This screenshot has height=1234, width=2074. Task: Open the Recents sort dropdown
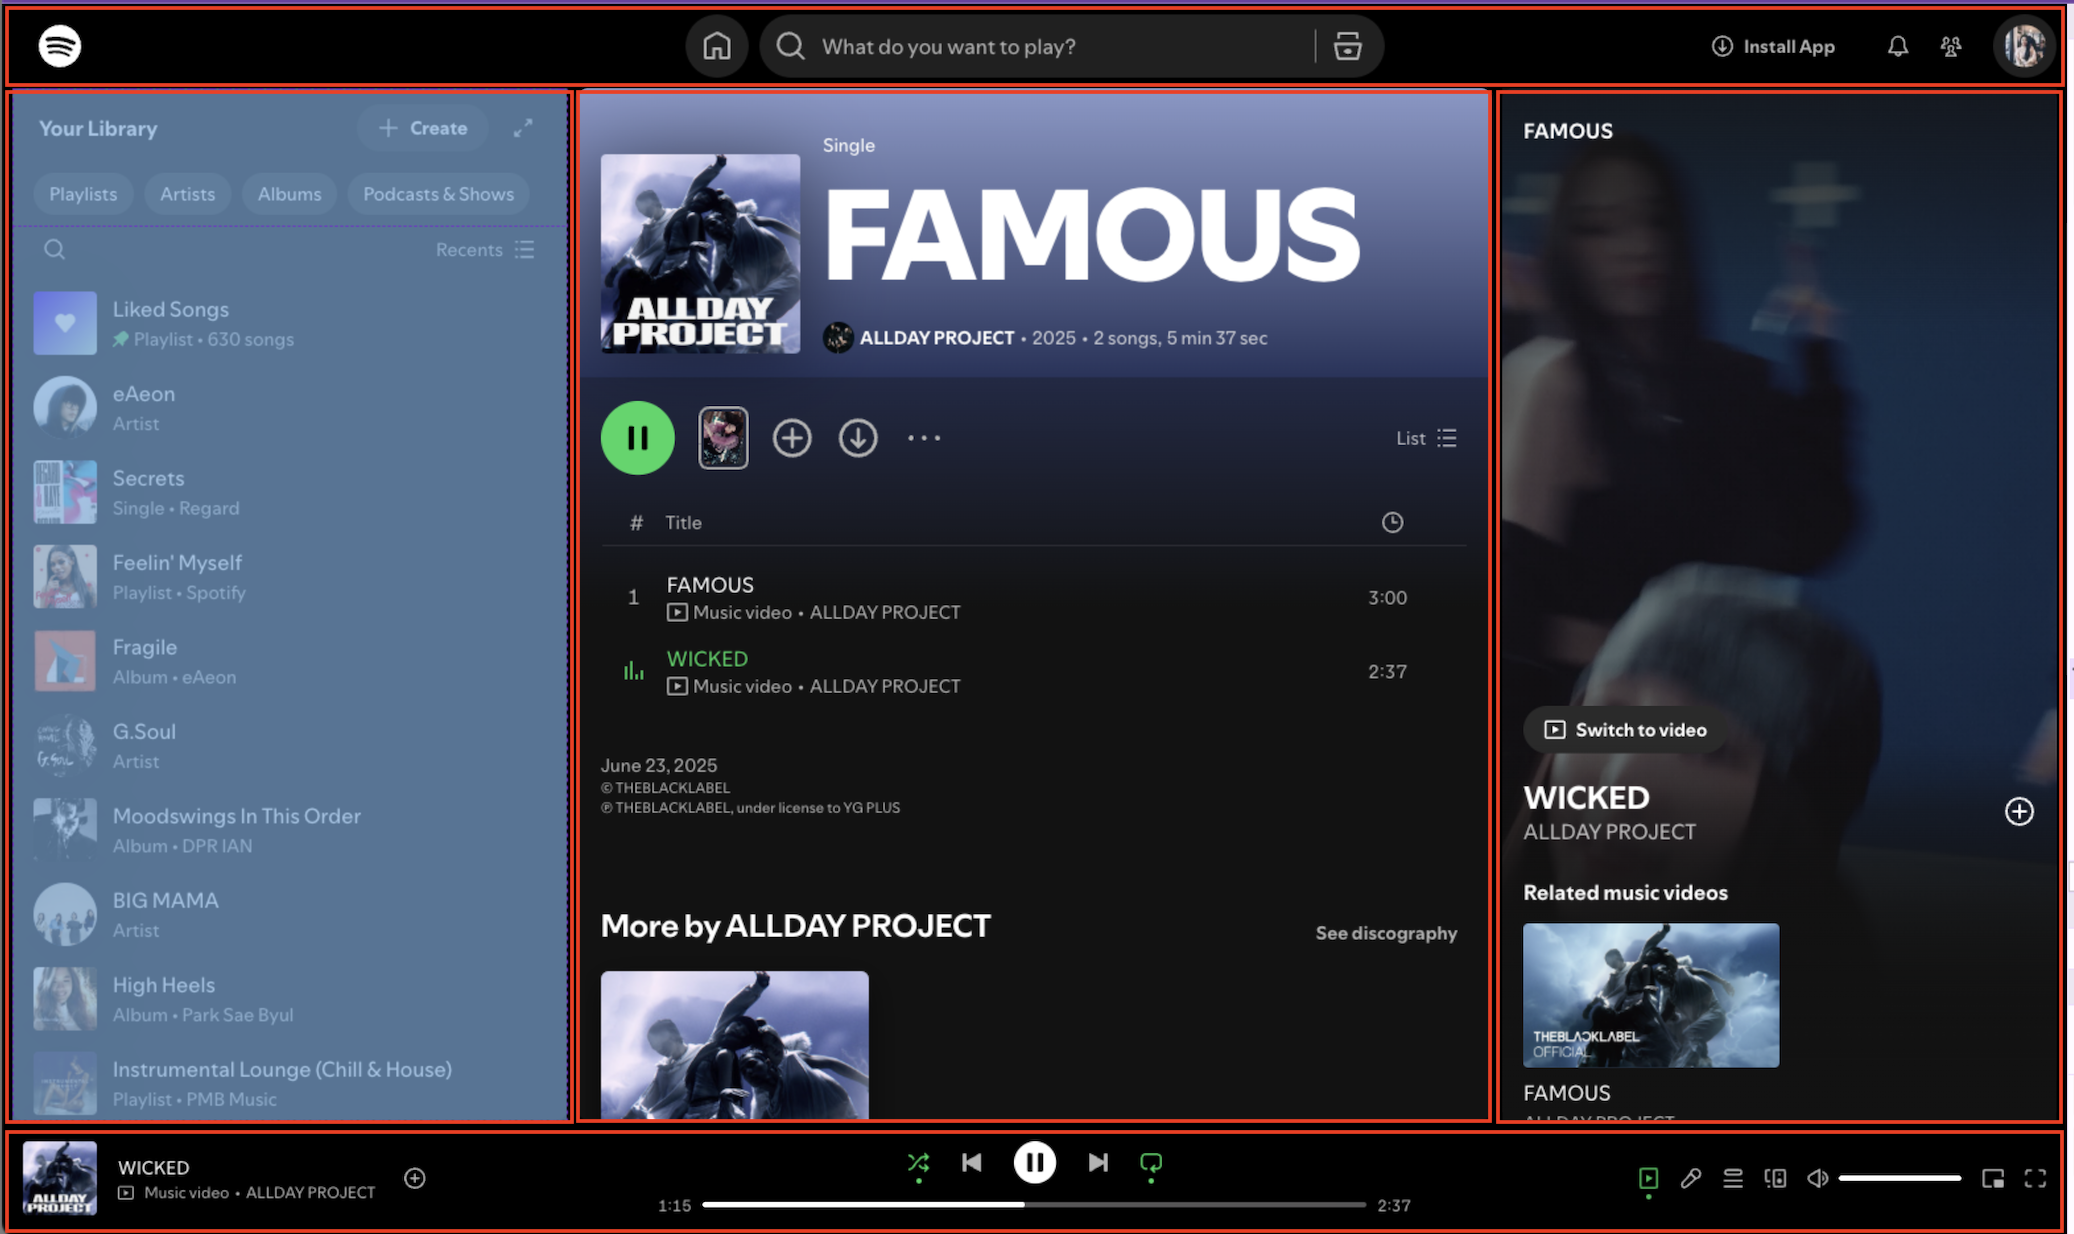click(x=485, y=250)
